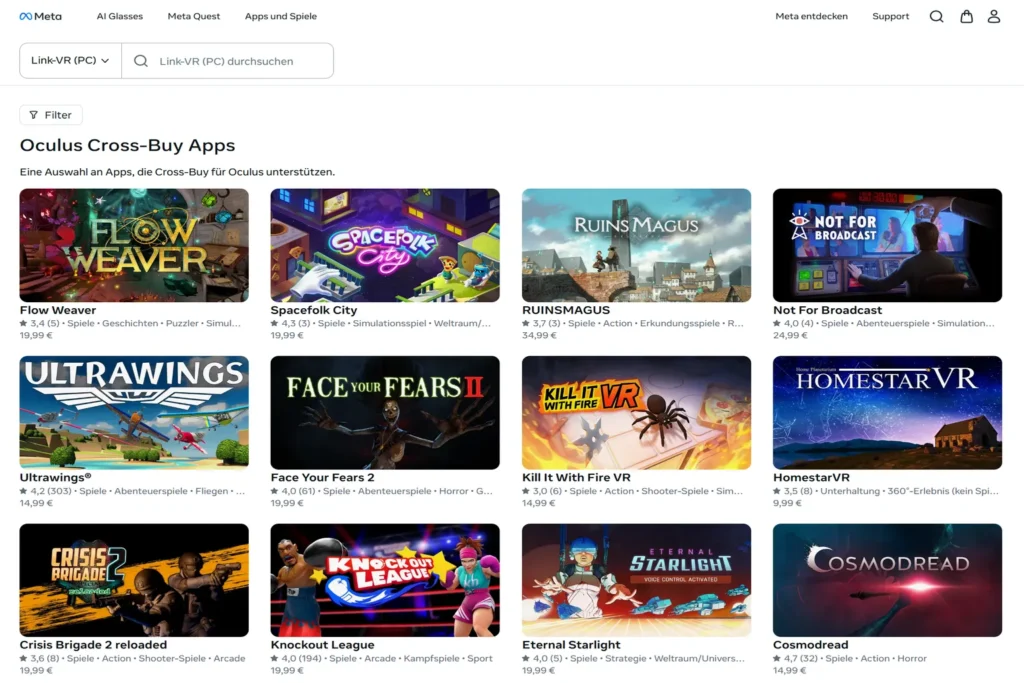Open the Ultrawings cover image
This screenshot has width=1024, height=683.
[134, 413]
